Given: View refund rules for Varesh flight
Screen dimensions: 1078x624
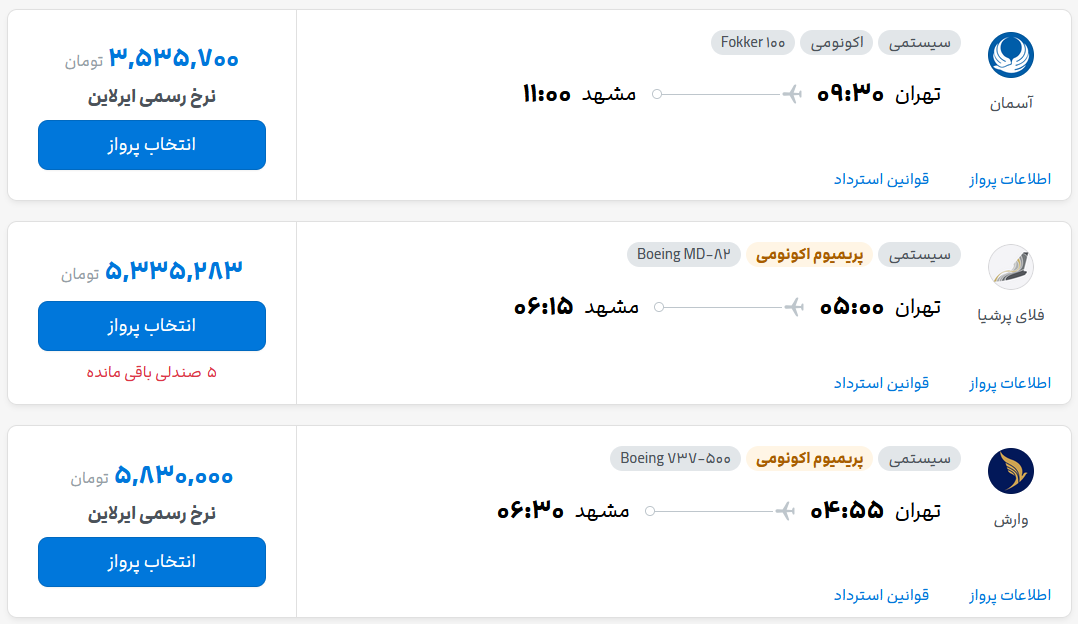Looking at the screenshot, I should [x=881, y=595].
